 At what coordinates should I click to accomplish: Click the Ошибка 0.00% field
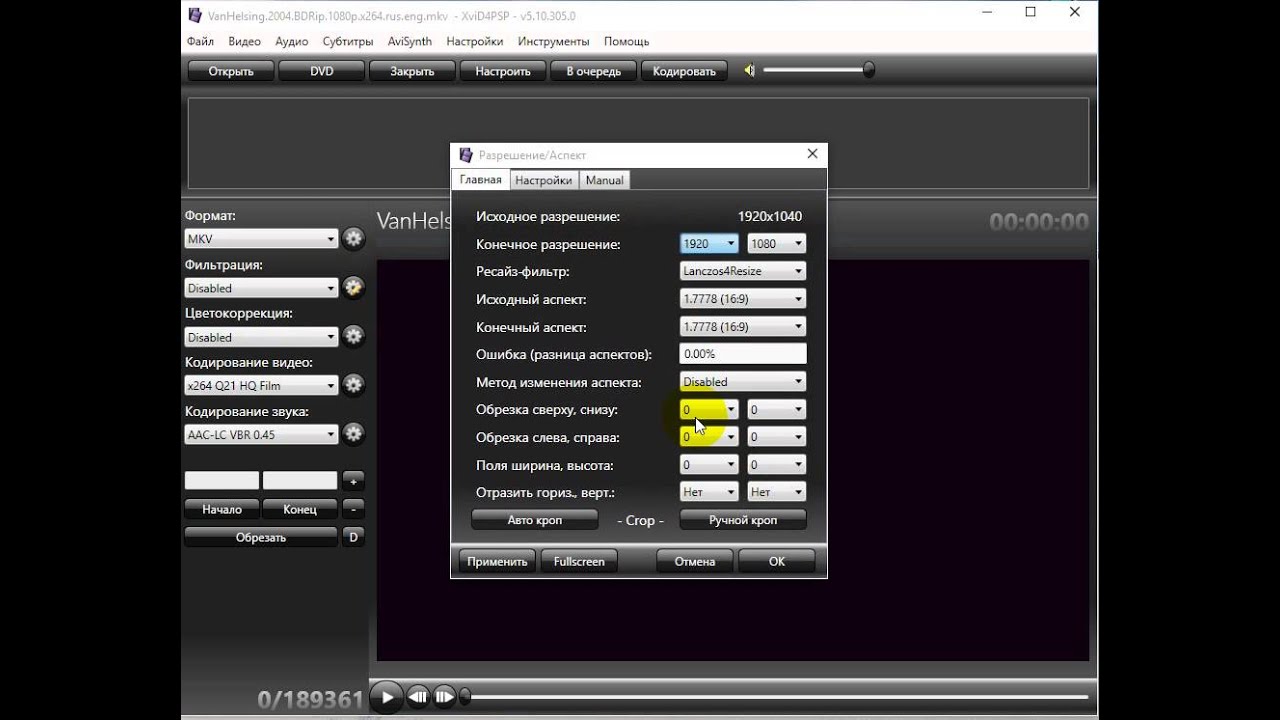(x=743, y=354)
